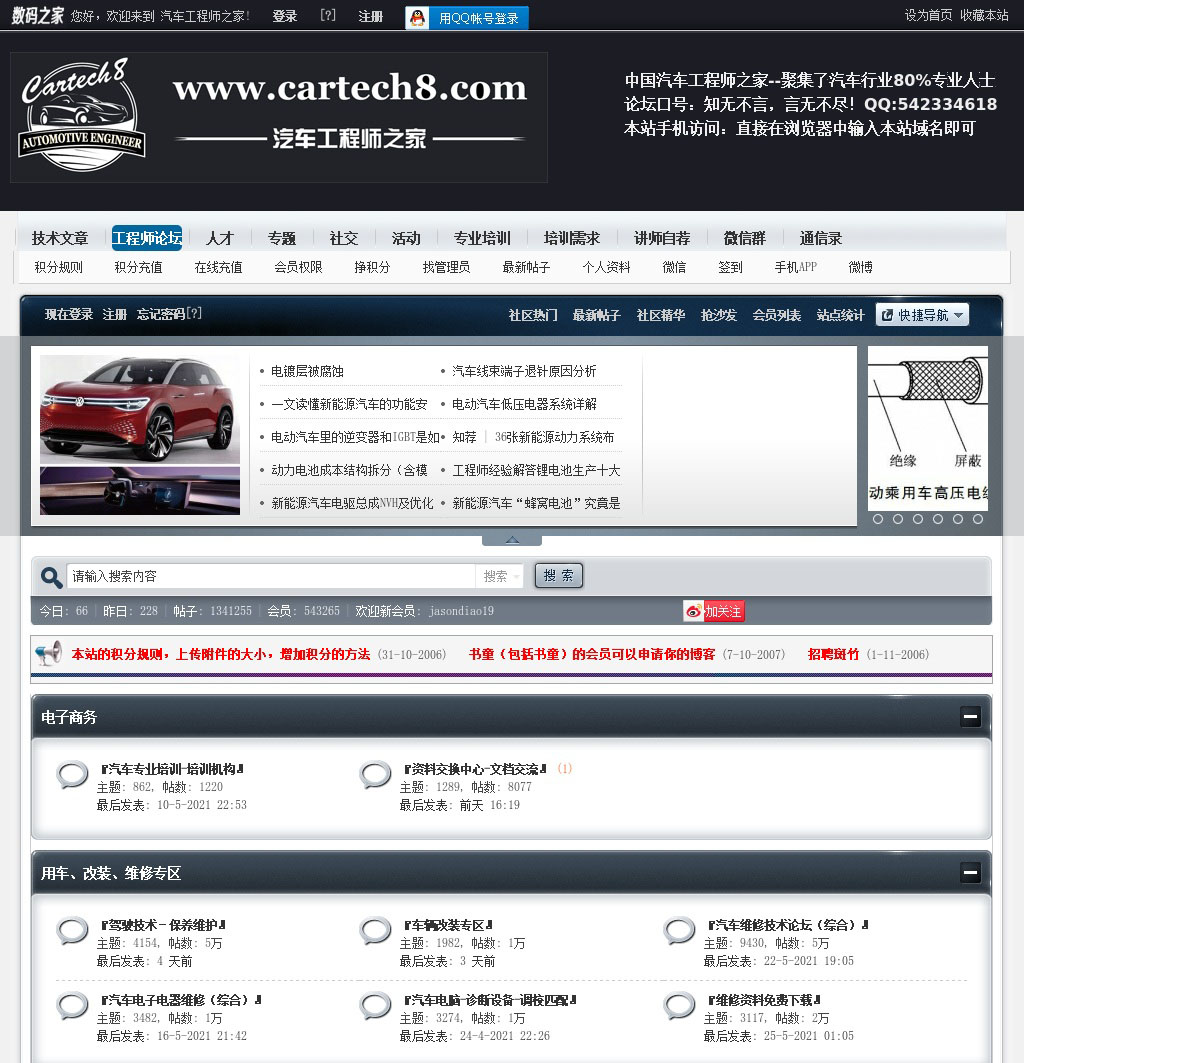The image size is (1200, 1063).
Task: Click the search content input field
Action: [x=270, y=576]
